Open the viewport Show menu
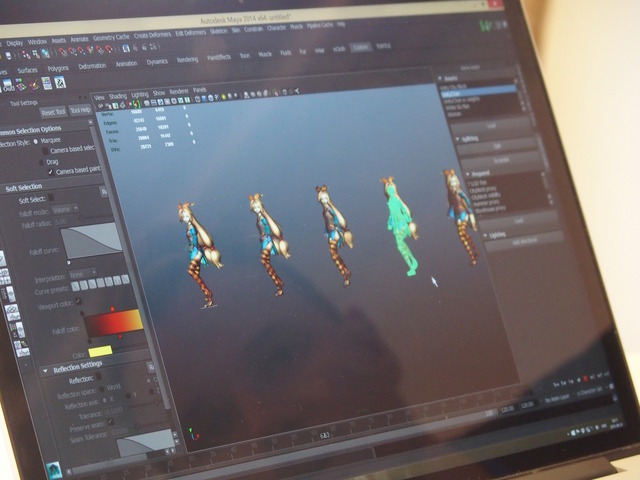640x480 pixels. pyautogui.click(x=159, y=93)
